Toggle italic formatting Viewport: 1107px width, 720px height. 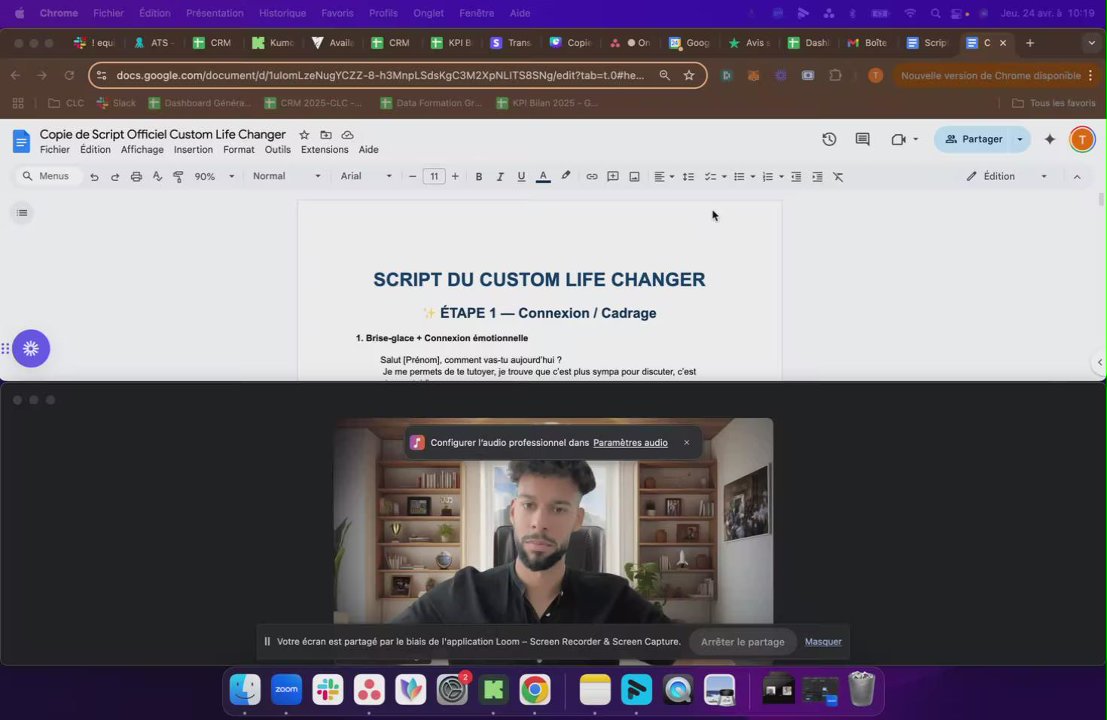[500, 176]
